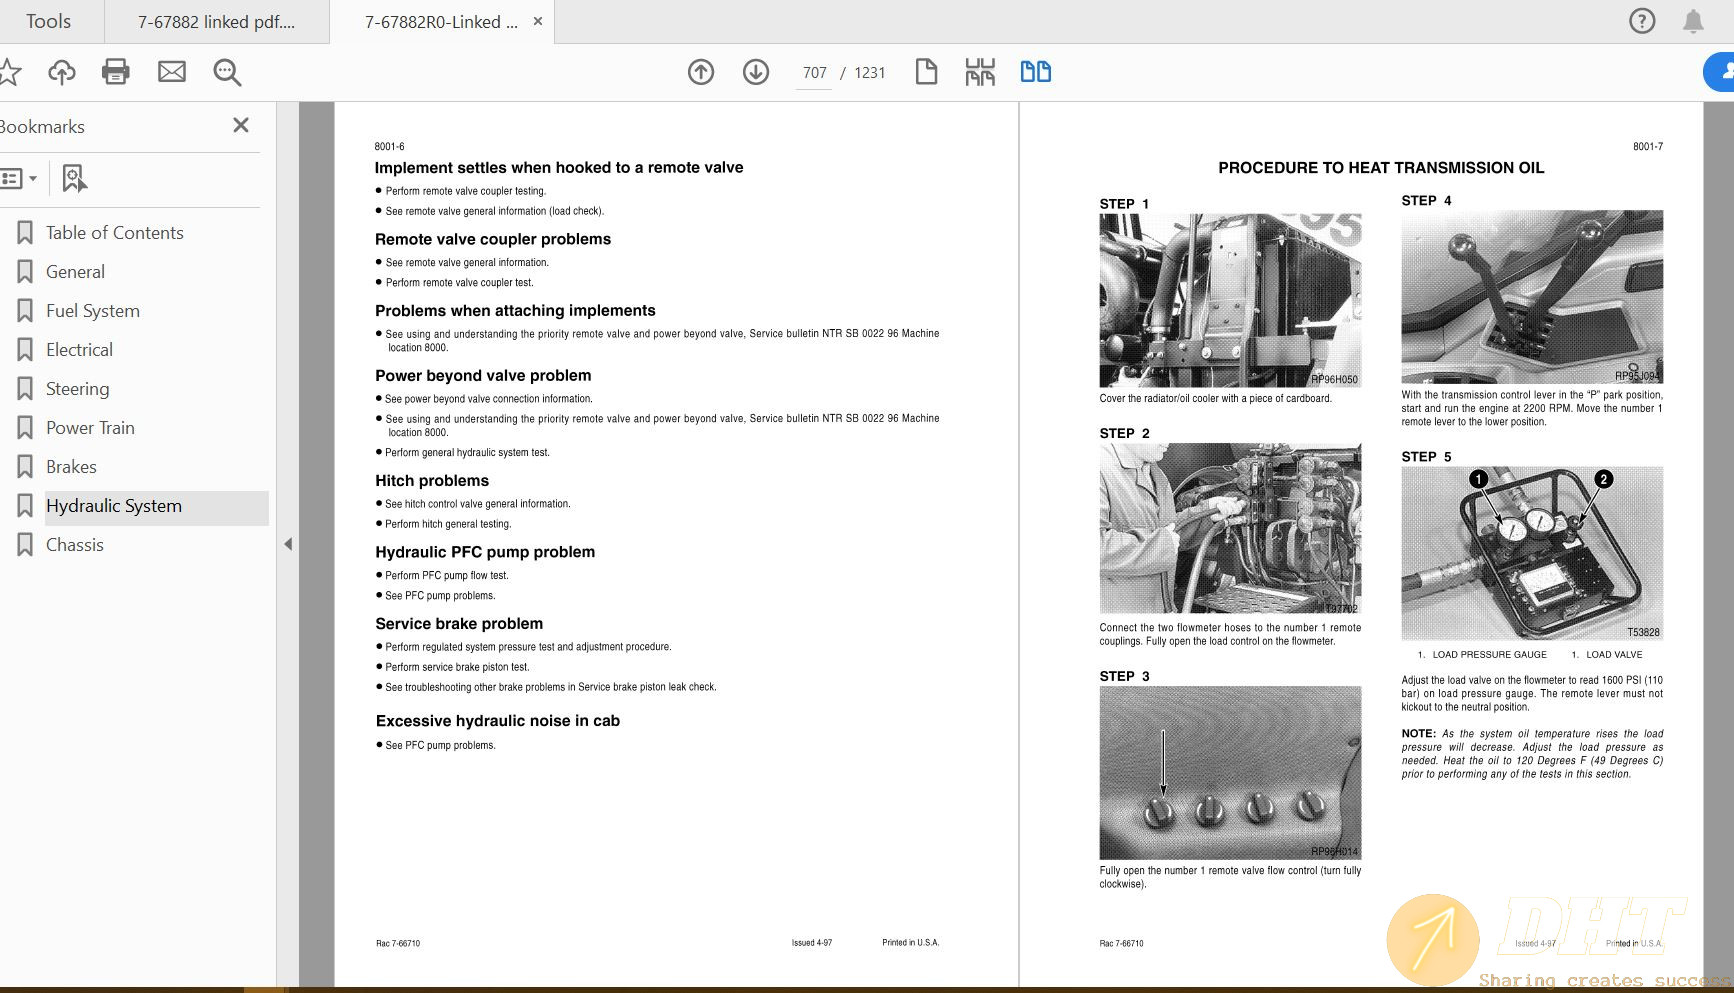Screen dimensions: 1734x993
Task: Add new bookmark with find bookmark icon
Action: coord(74,179)
